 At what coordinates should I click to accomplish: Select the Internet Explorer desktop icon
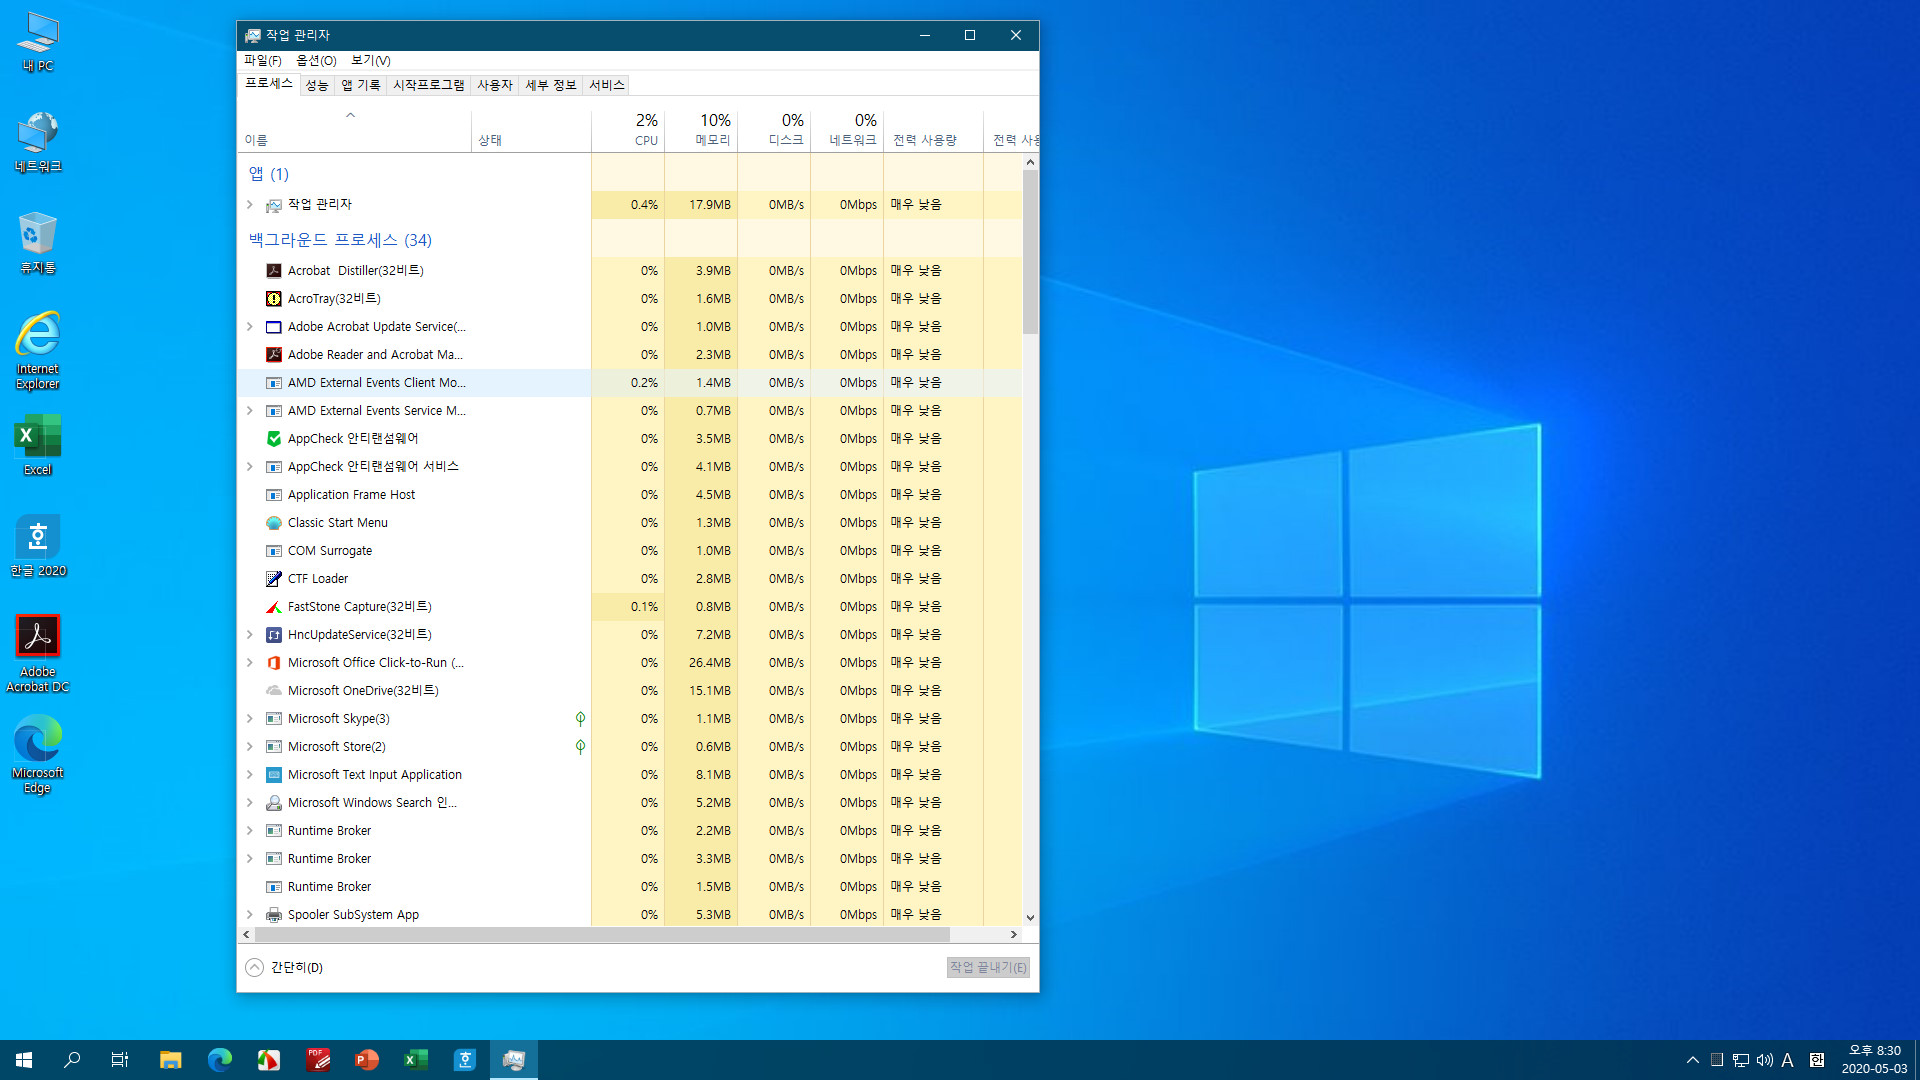[38, 351]
